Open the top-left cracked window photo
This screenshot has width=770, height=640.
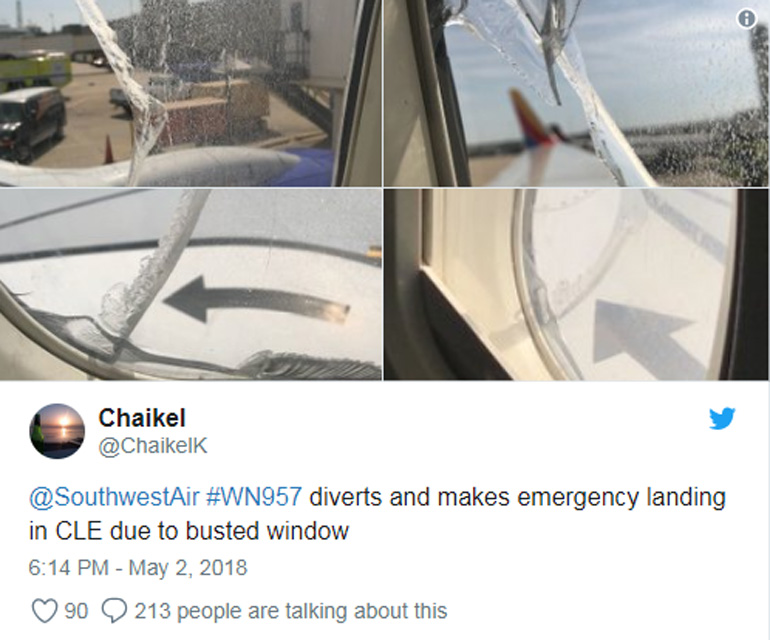pyautogui.click(x=191, y=93)
